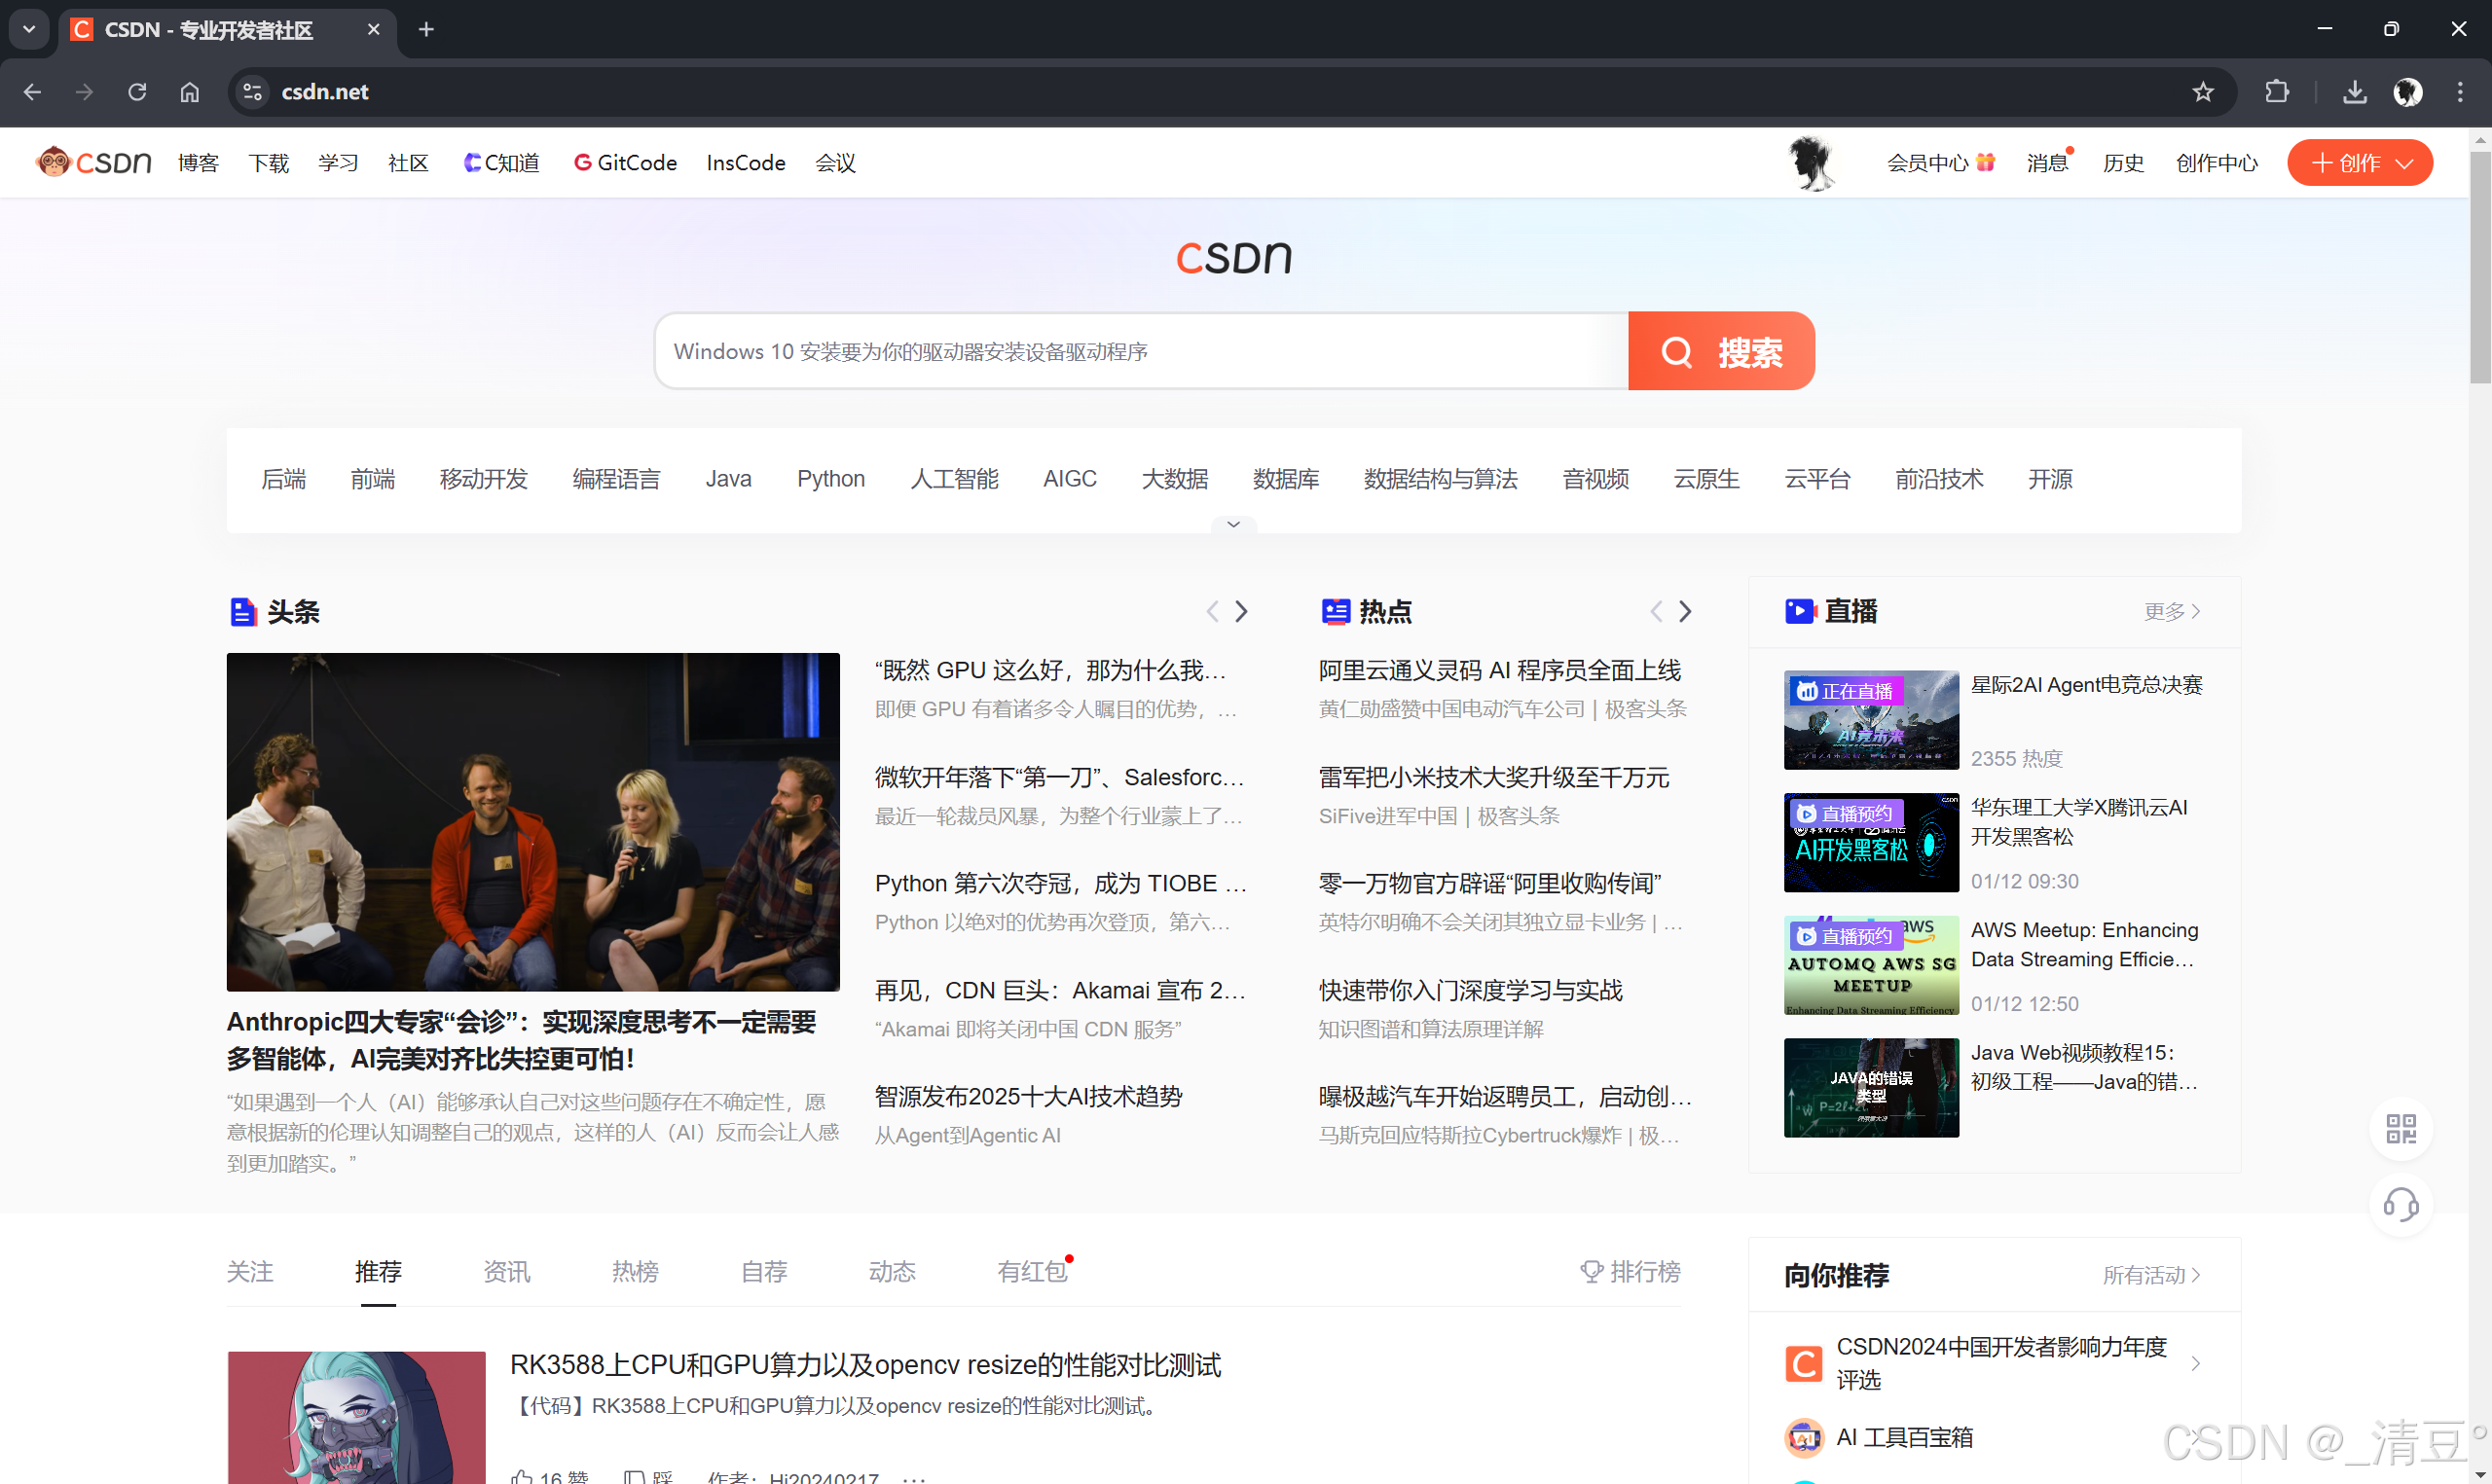The height and width of the screenshot is (1484, 2492).
Task: Open 创作中心 link
Action: tap(2216, 163)
